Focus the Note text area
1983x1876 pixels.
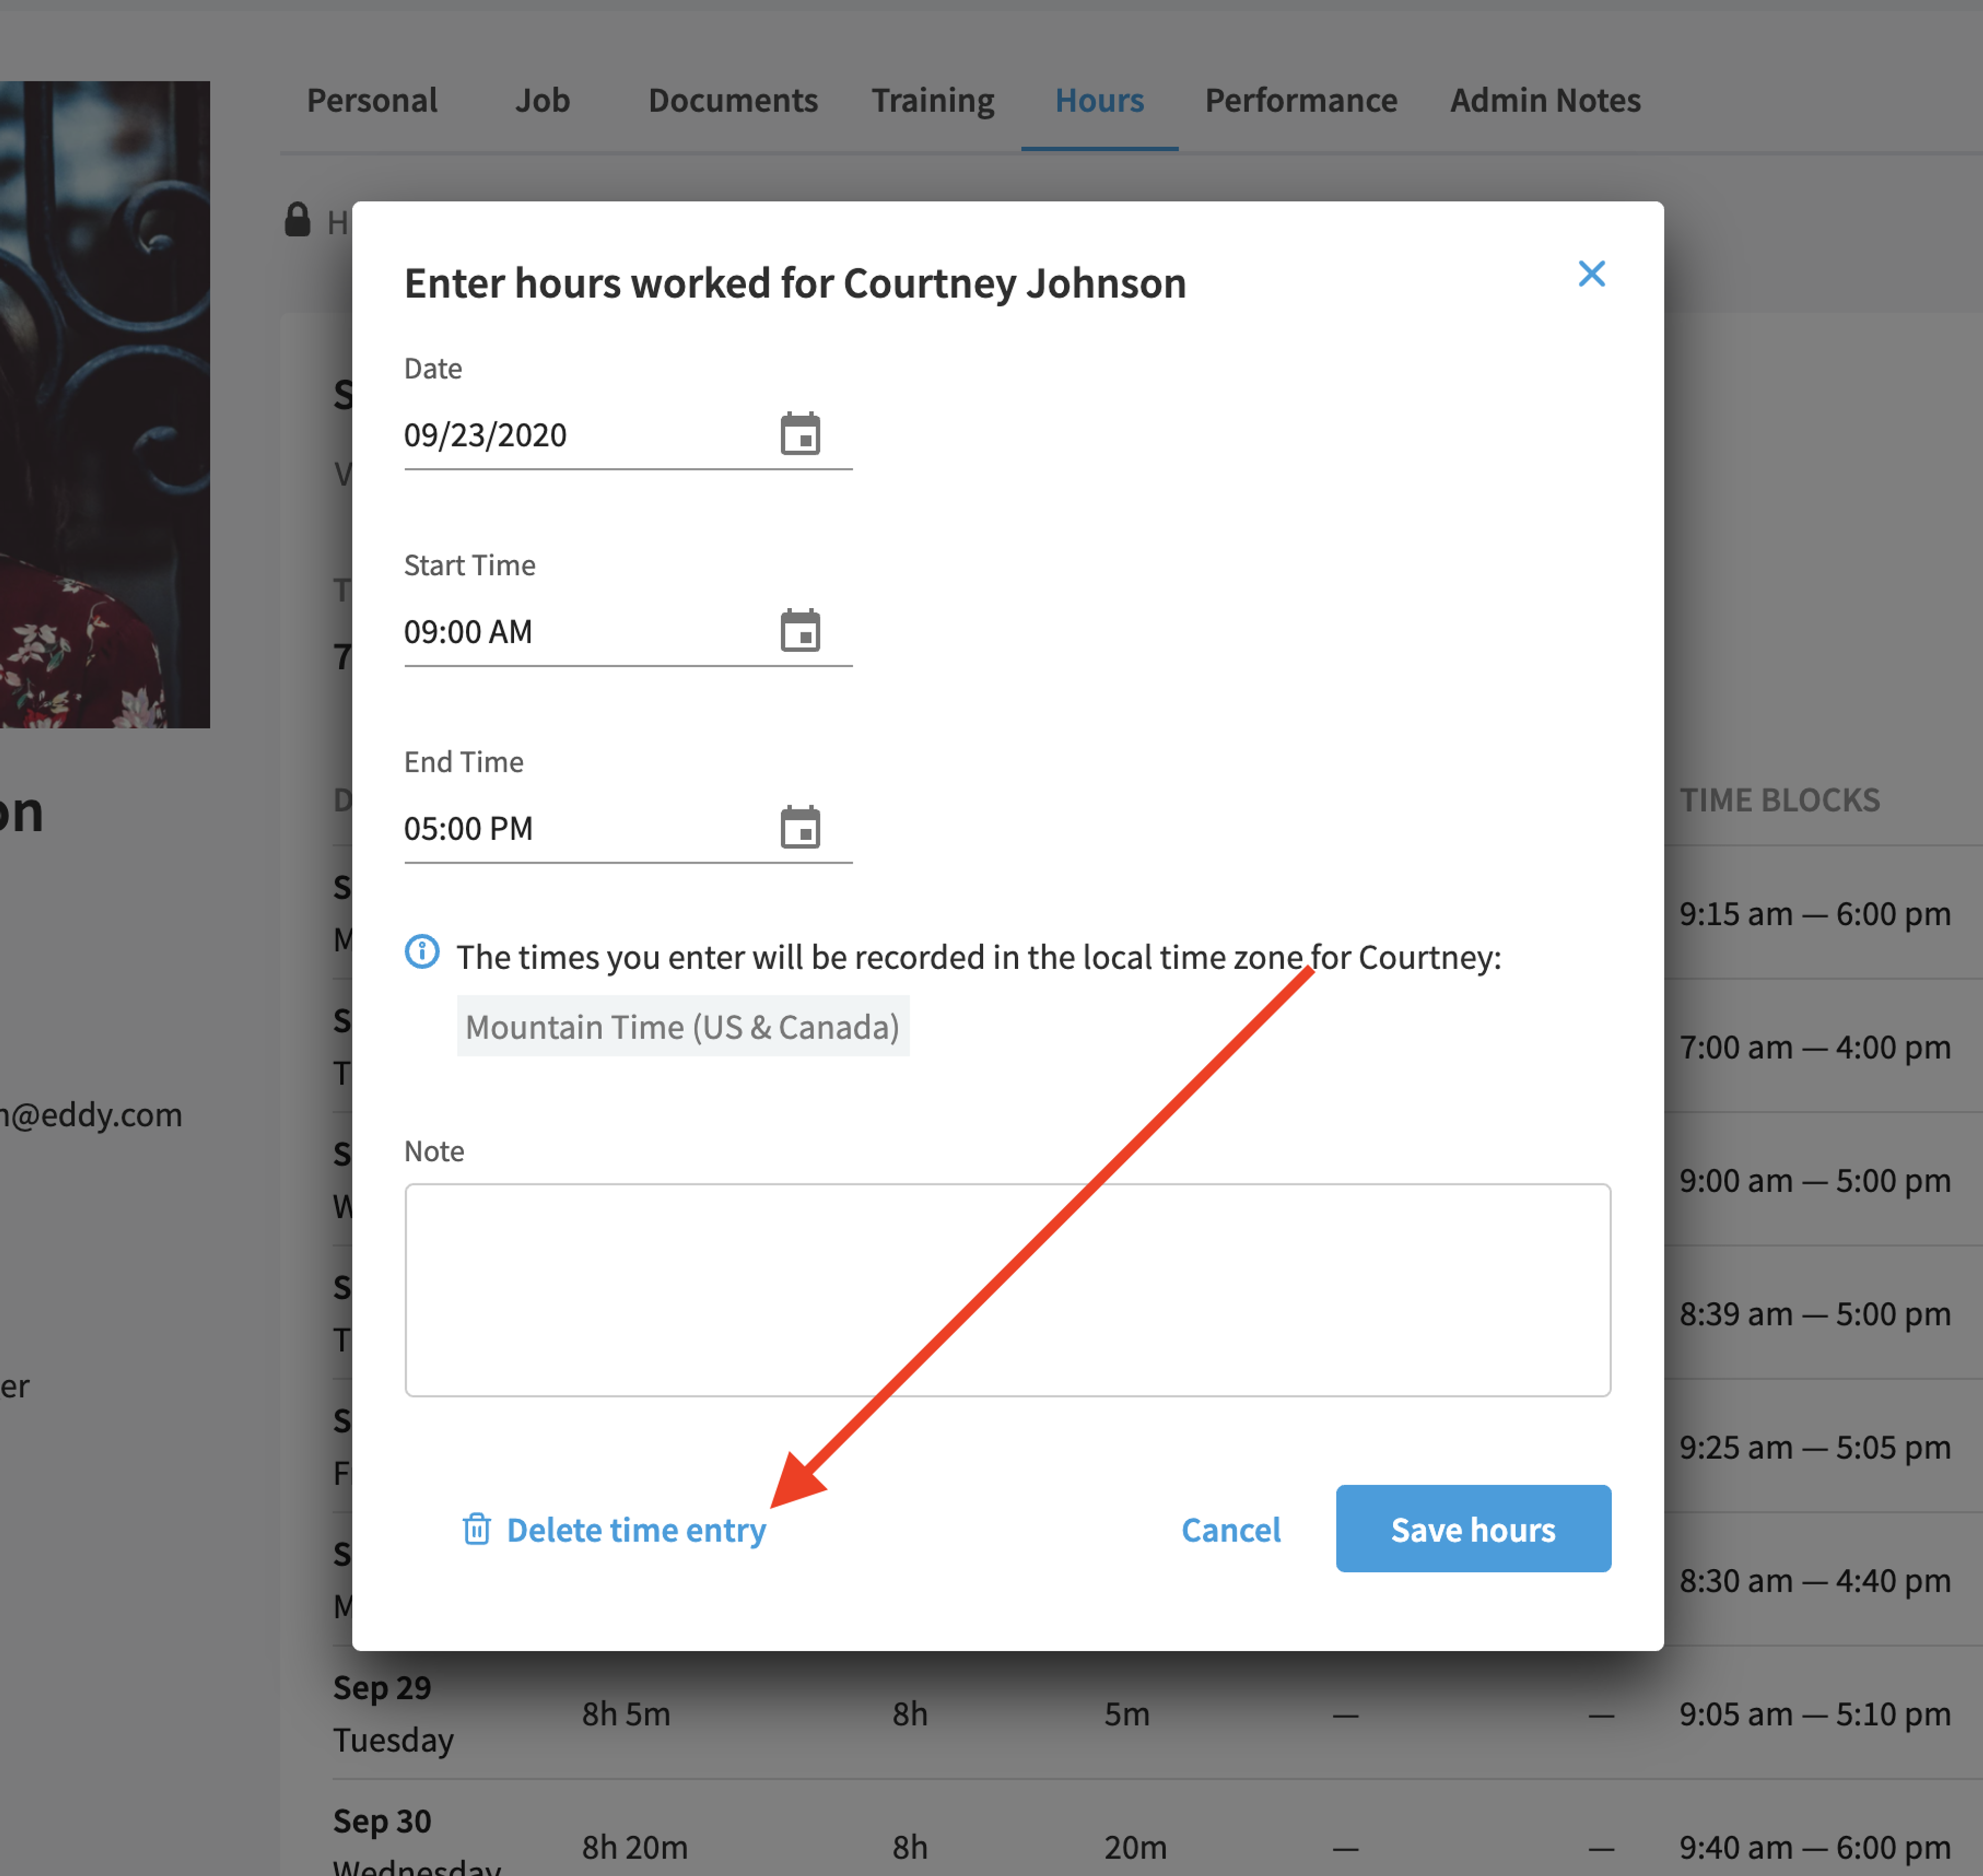click(x=1007, y=1290)
